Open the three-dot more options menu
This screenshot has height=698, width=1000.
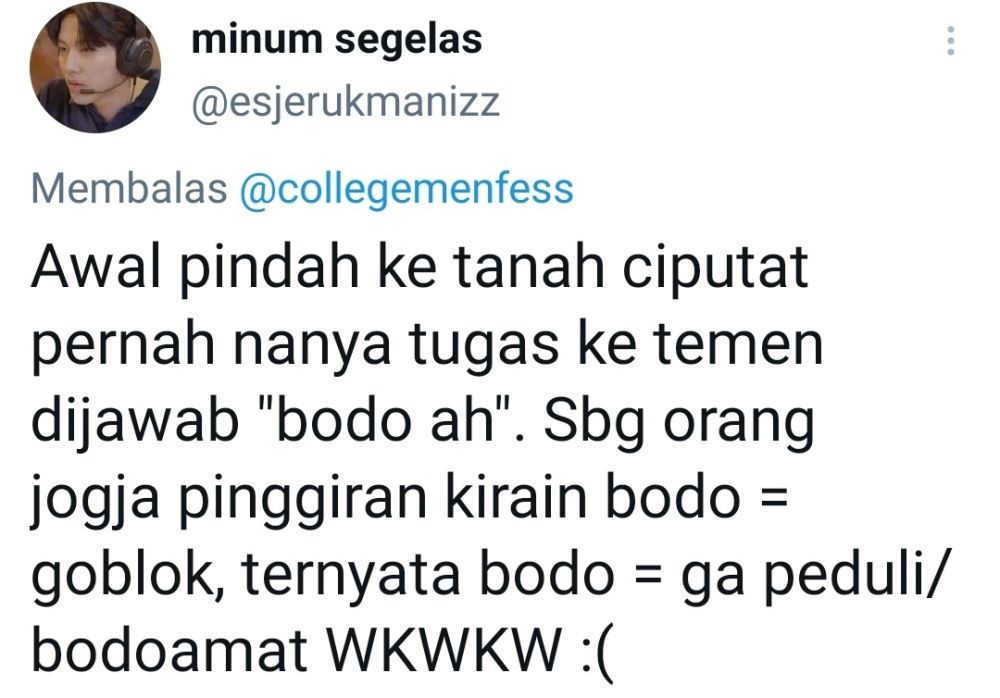(950, 40)
